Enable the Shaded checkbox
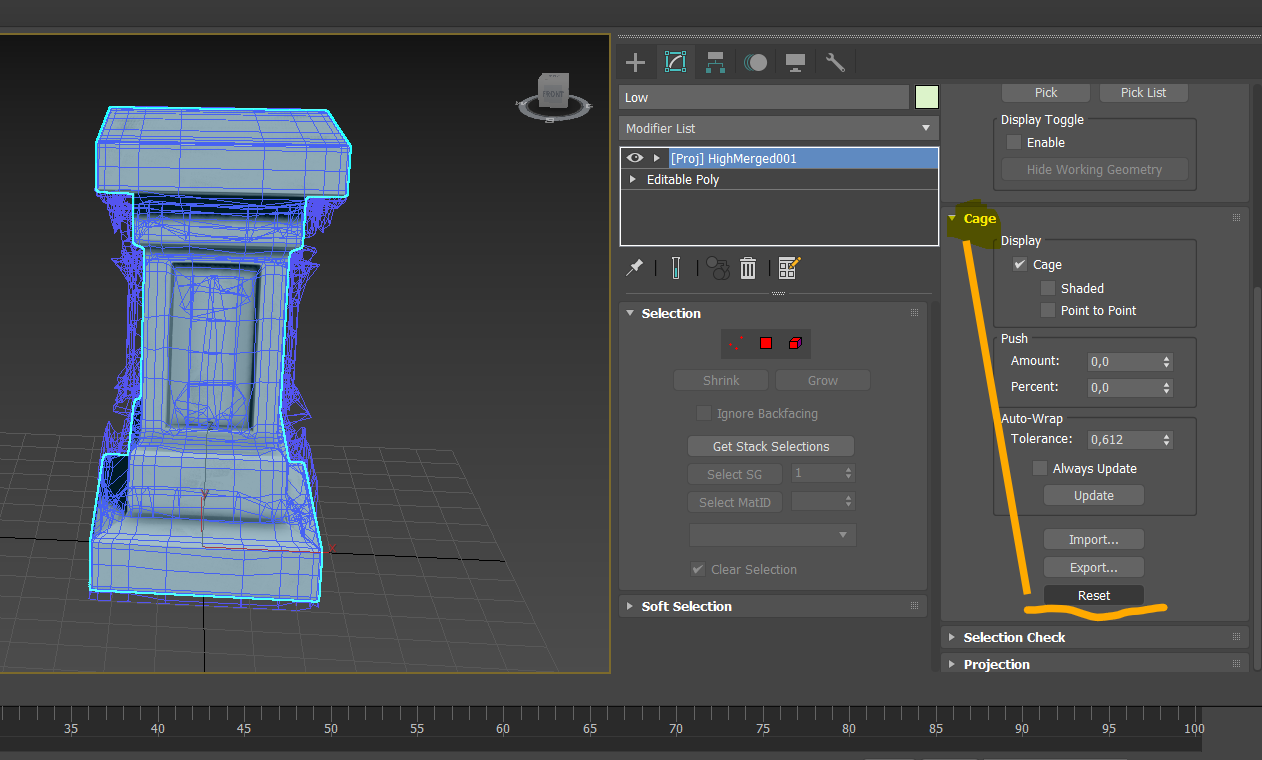The width and height of the screenshot is (1262, 760). coord(1048,288)
